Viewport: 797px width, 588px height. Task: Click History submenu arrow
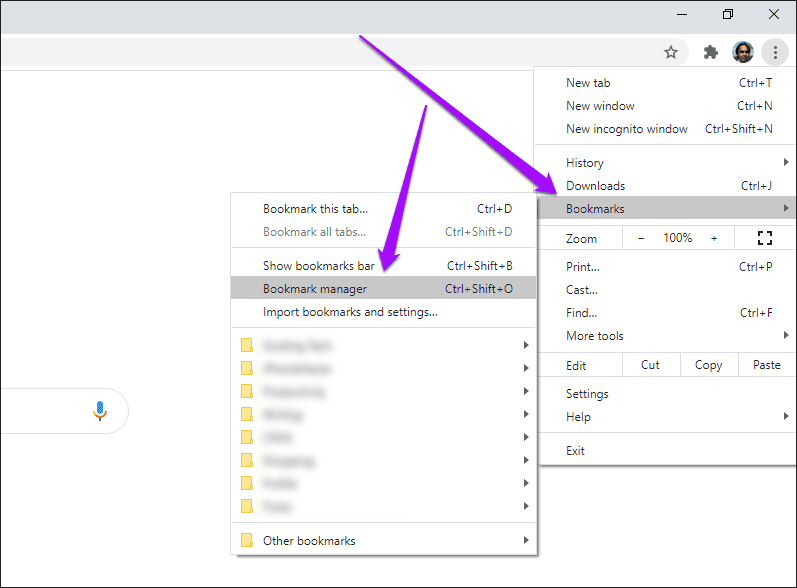[x=786, y=162]
